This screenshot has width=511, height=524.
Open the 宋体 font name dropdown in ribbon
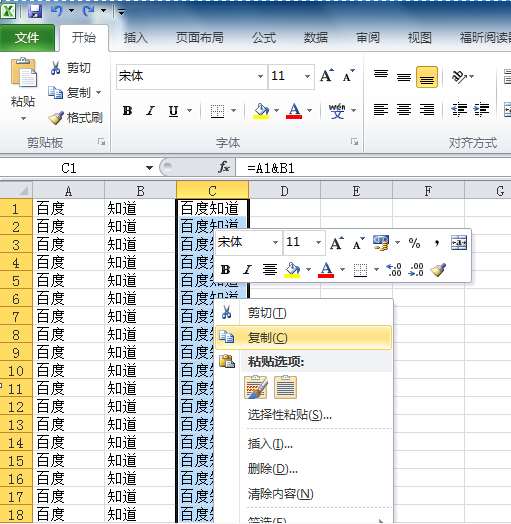click(x=260, y=77)
